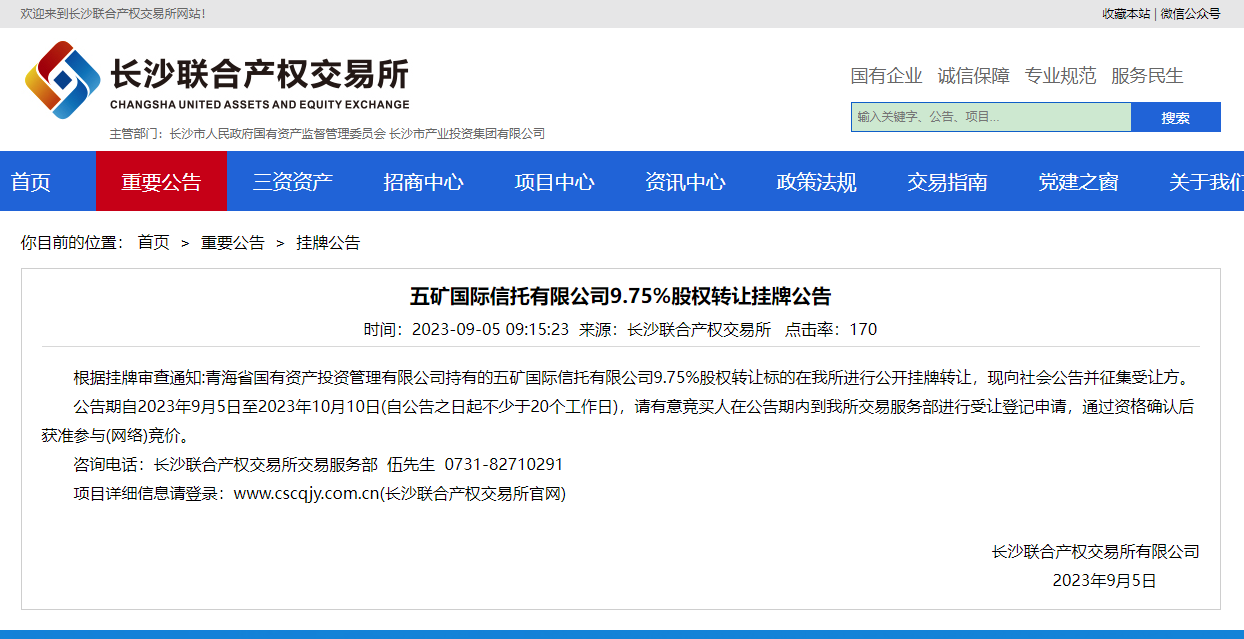This screenshot has height=639, width=1244.
Task: Click the closing date 2023年9月5日
Action: pos(1104,580)
